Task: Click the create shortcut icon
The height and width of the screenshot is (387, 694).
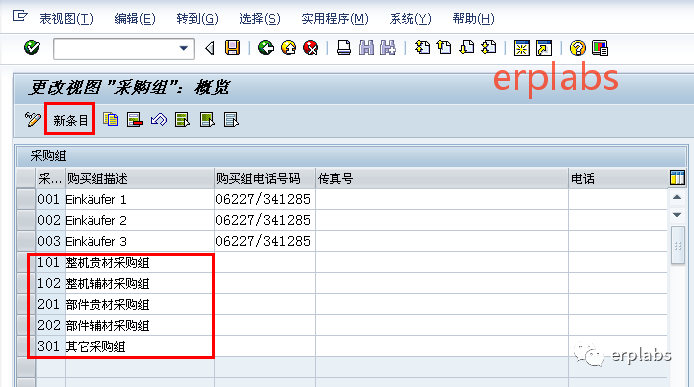Action: (544, 48)
